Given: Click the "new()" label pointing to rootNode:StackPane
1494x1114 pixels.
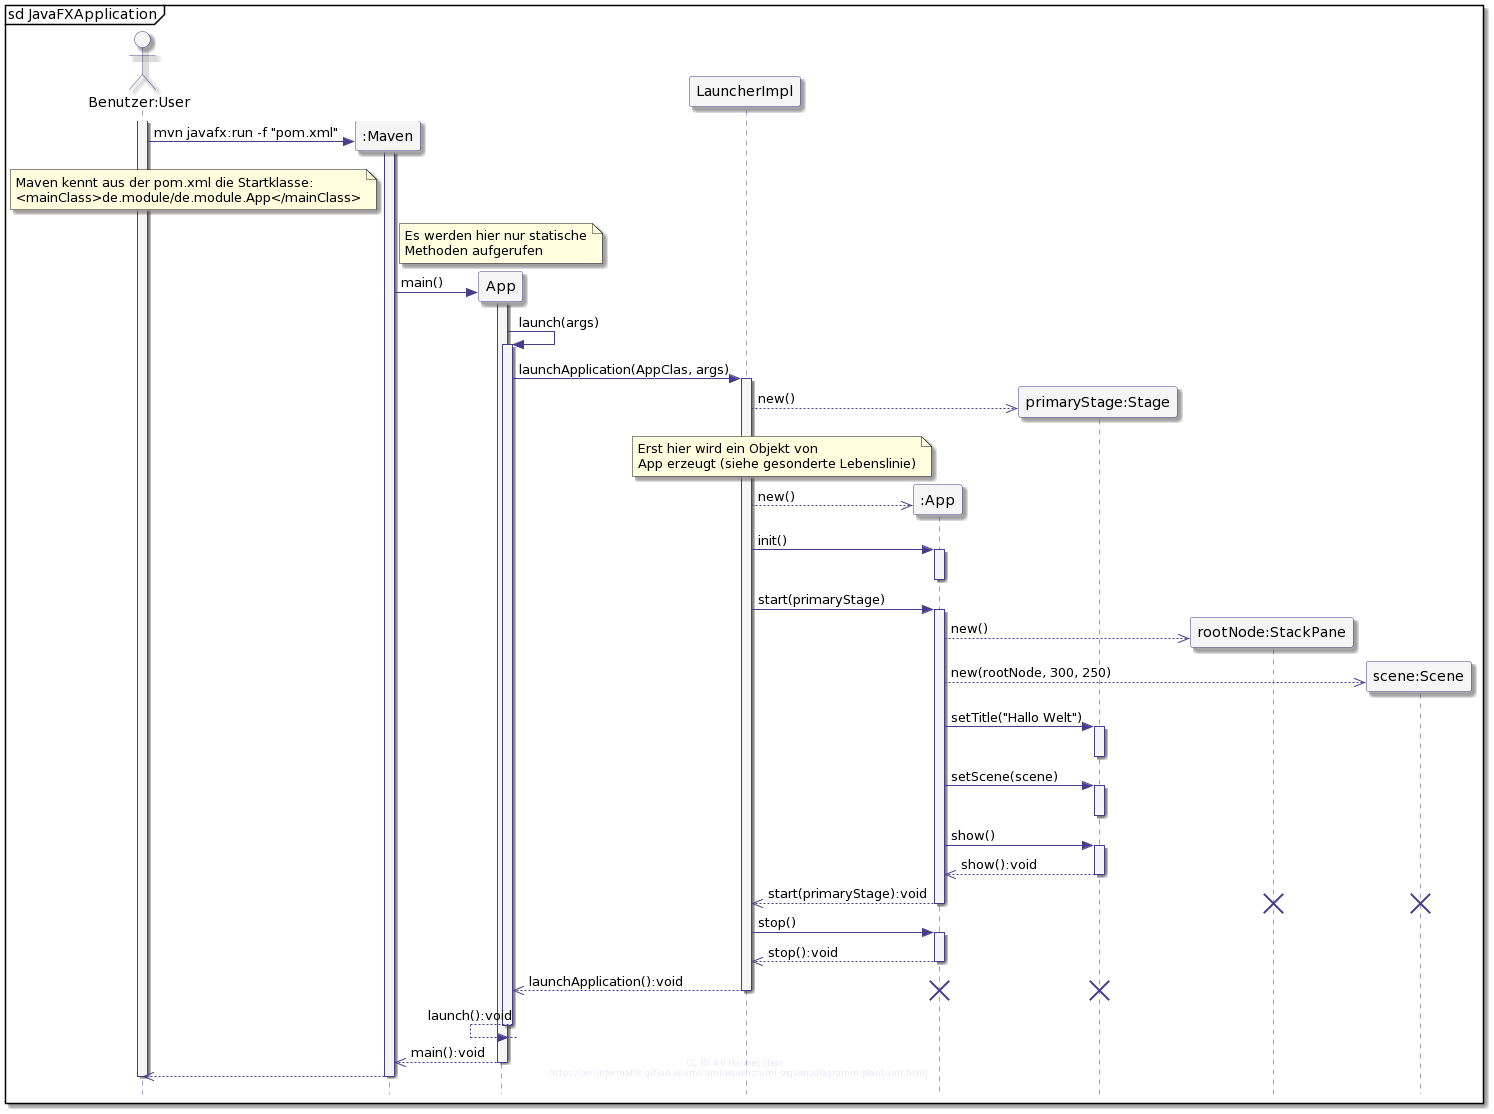Looking at the screenshot, I should tap(969, 629).
